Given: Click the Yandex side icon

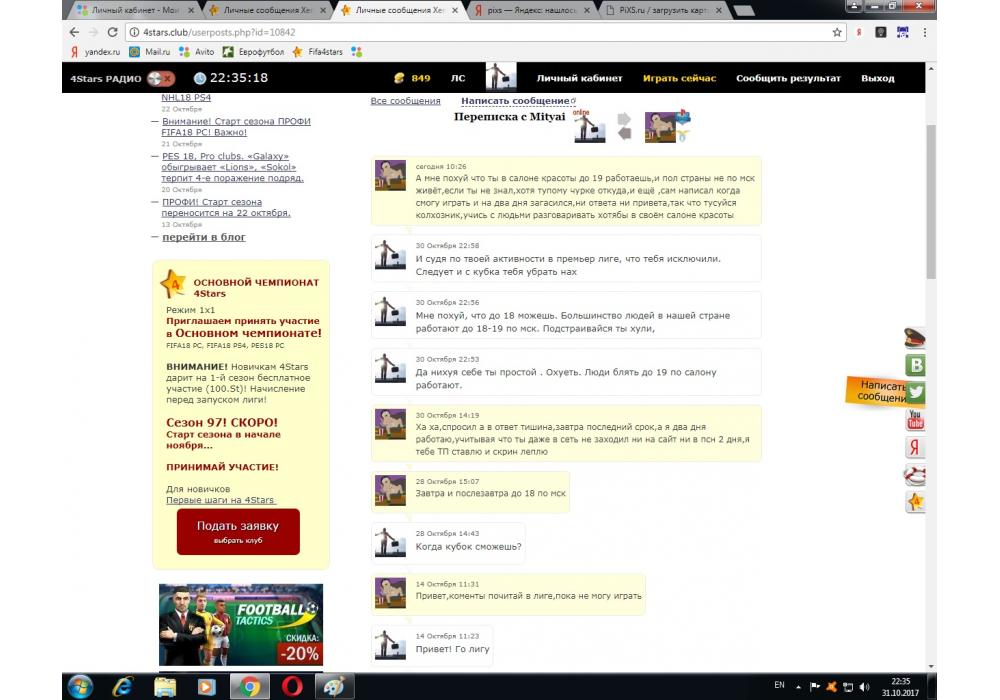Looking at the screenshot, I should (915, 447).
